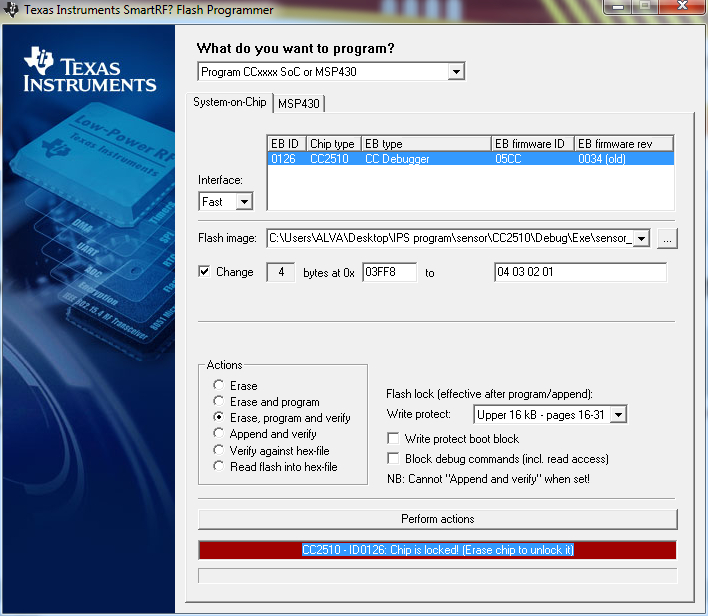This screenshot has width=708, height=616.
Task: Click the progress bar below the status
Action: point(438,576)
